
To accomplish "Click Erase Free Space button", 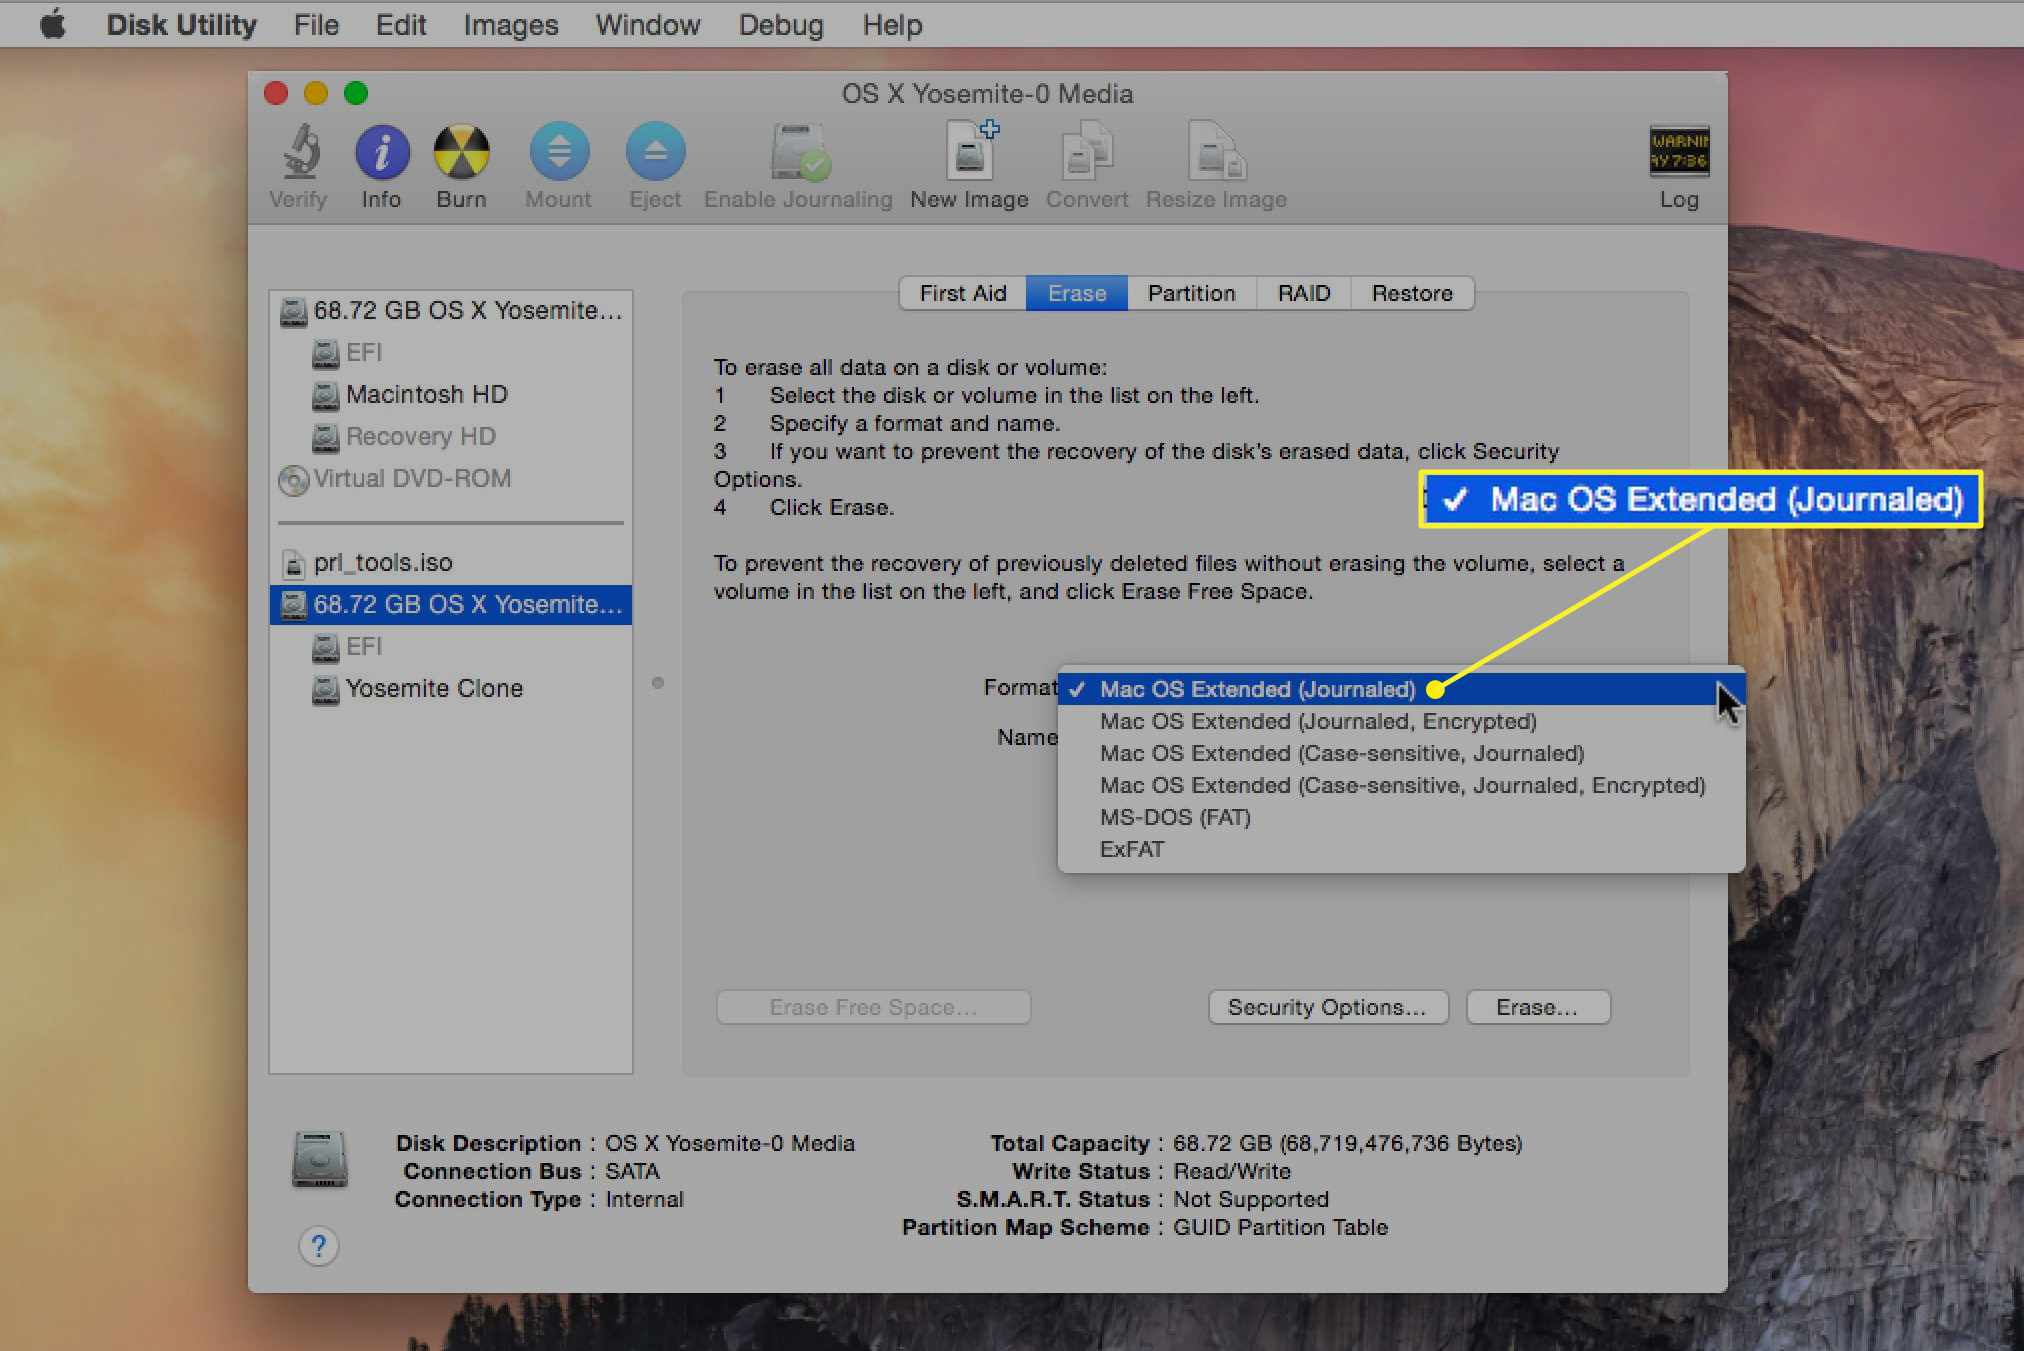I will point(873,1007).
